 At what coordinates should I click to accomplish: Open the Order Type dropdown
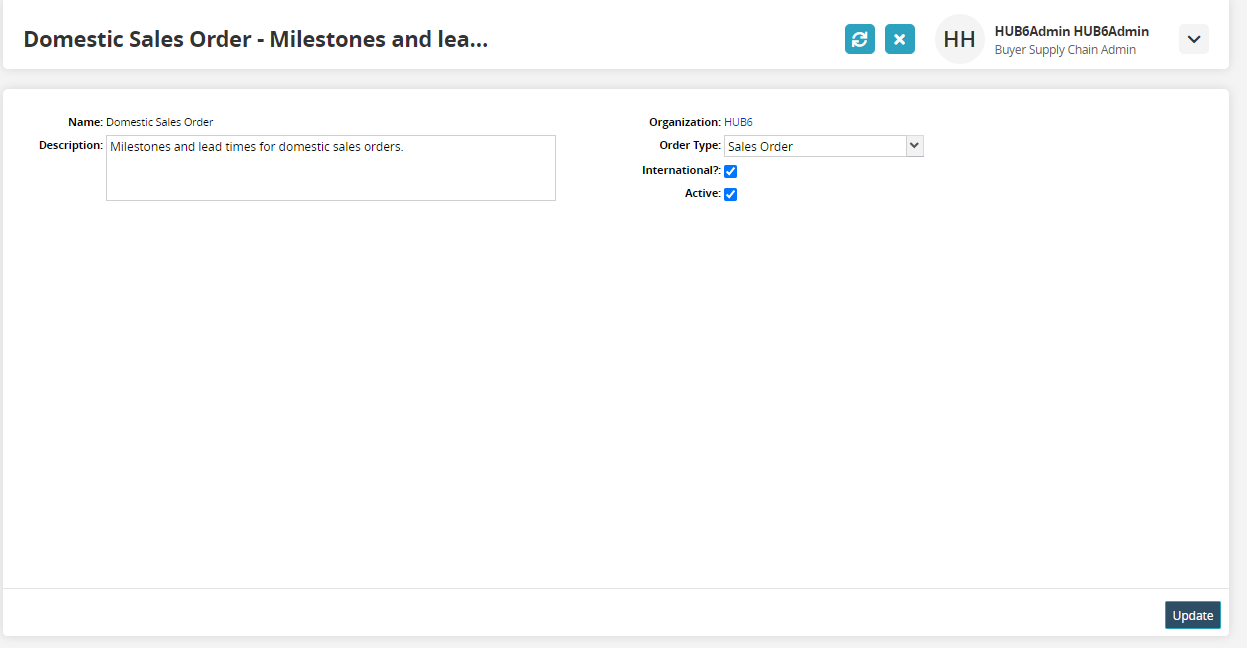[823, 146]
